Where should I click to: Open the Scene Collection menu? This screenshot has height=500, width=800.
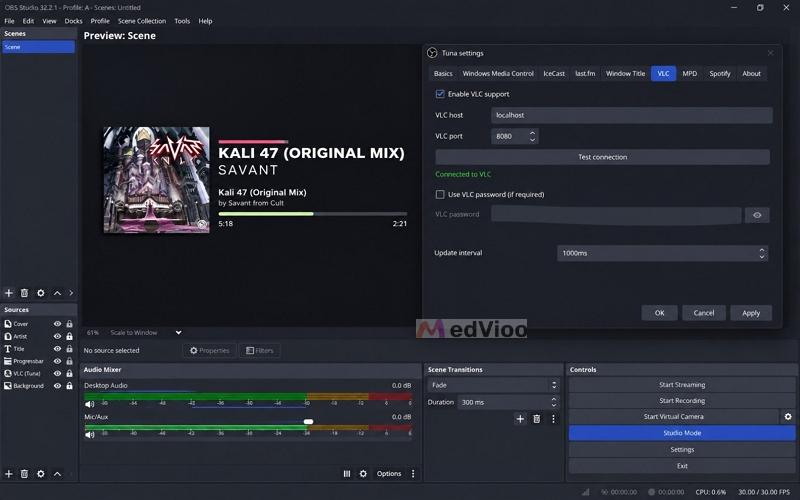[142, 21]
